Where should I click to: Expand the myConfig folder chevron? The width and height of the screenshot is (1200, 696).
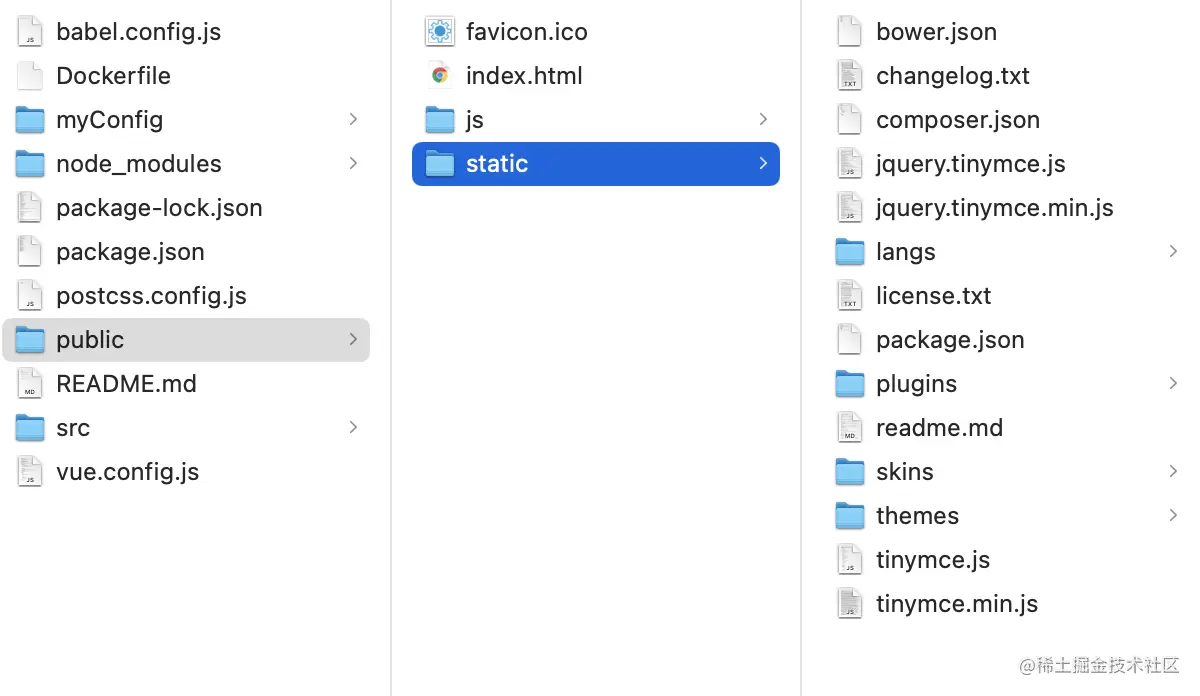coord(353,120)
